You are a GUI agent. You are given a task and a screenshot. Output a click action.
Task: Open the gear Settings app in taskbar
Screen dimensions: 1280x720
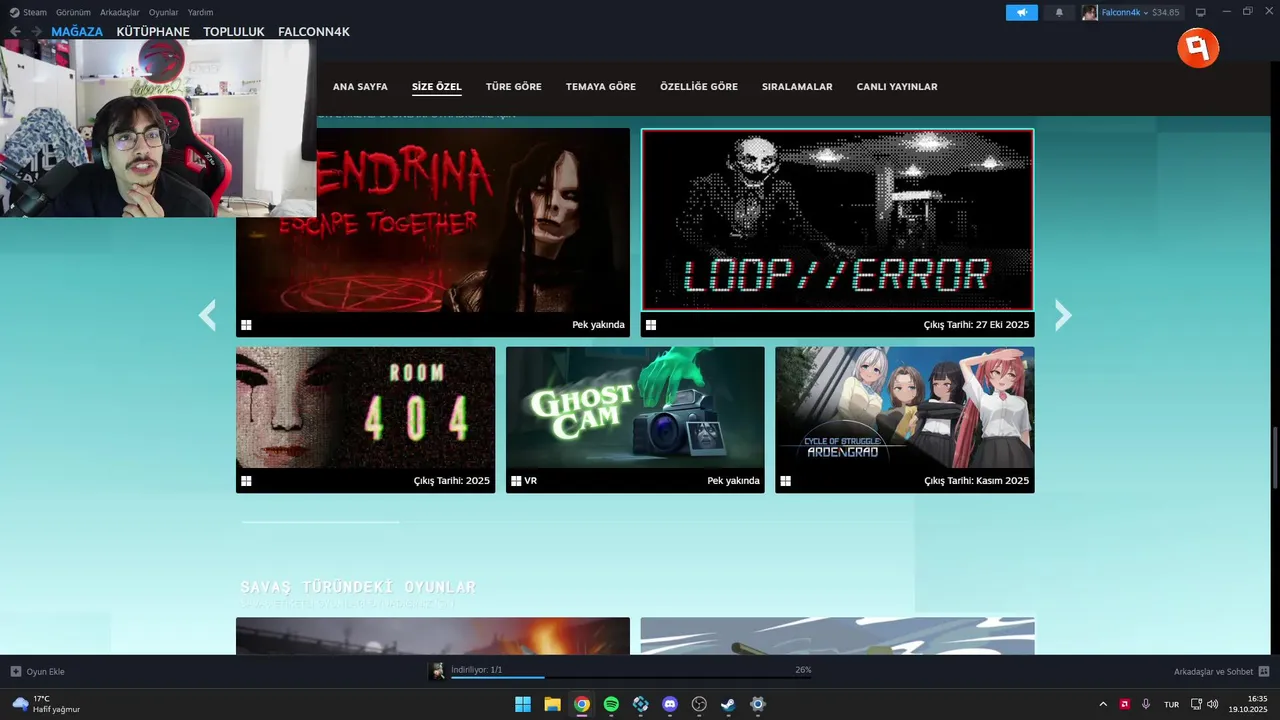coord(758,704)
